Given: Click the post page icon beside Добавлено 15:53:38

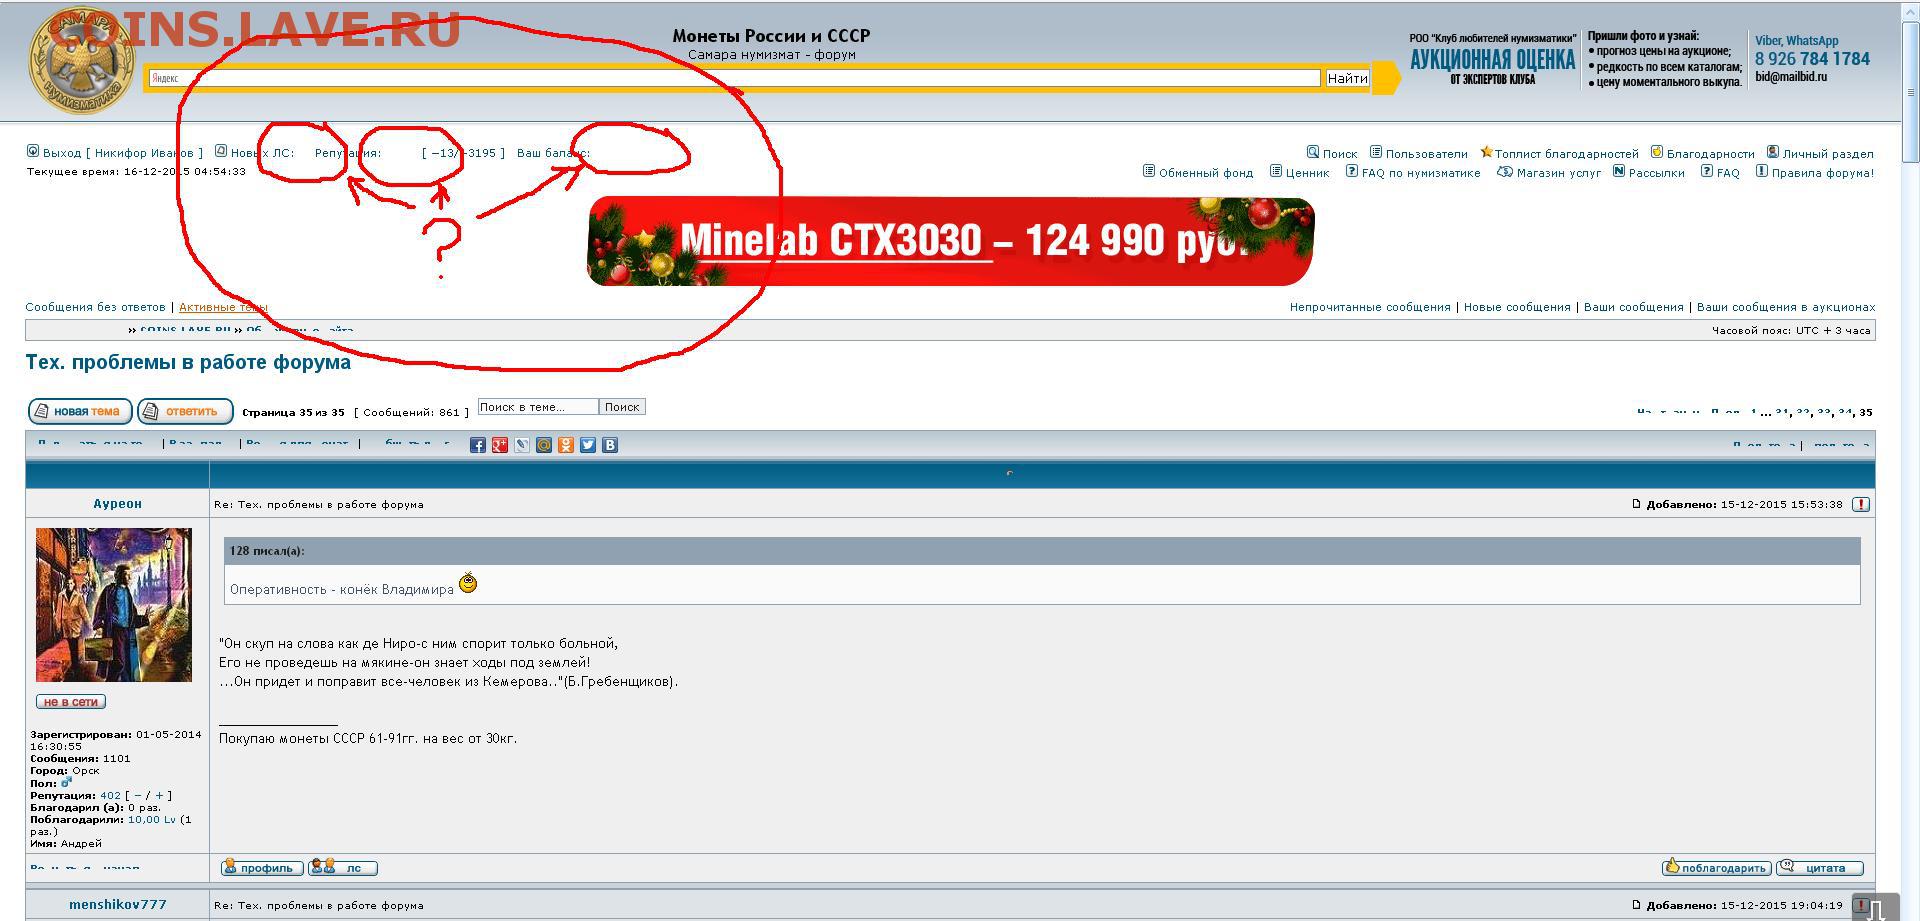Looking at the screenshot, I should tap(1636, 503).
